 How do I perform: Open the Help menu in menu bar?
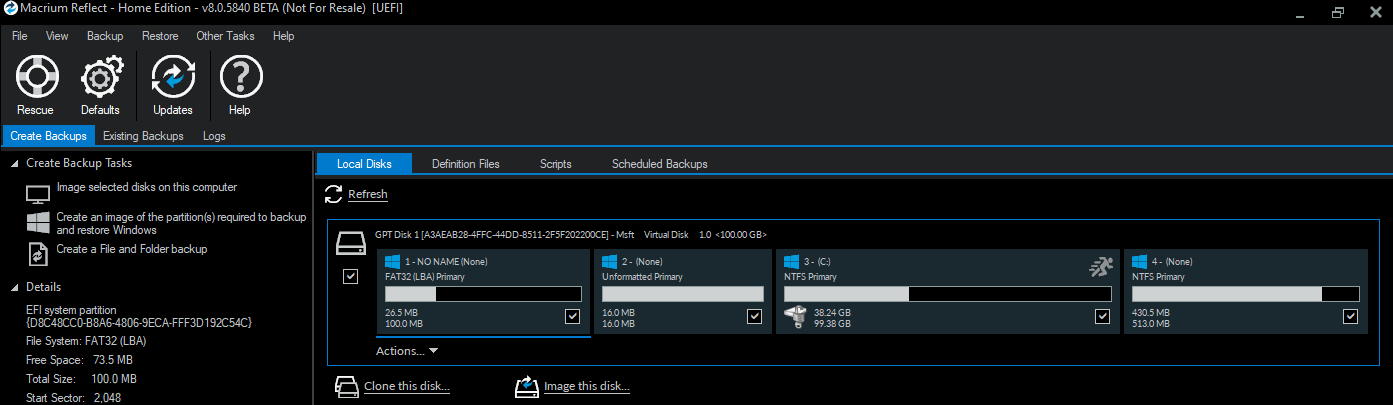coord(284,36)
